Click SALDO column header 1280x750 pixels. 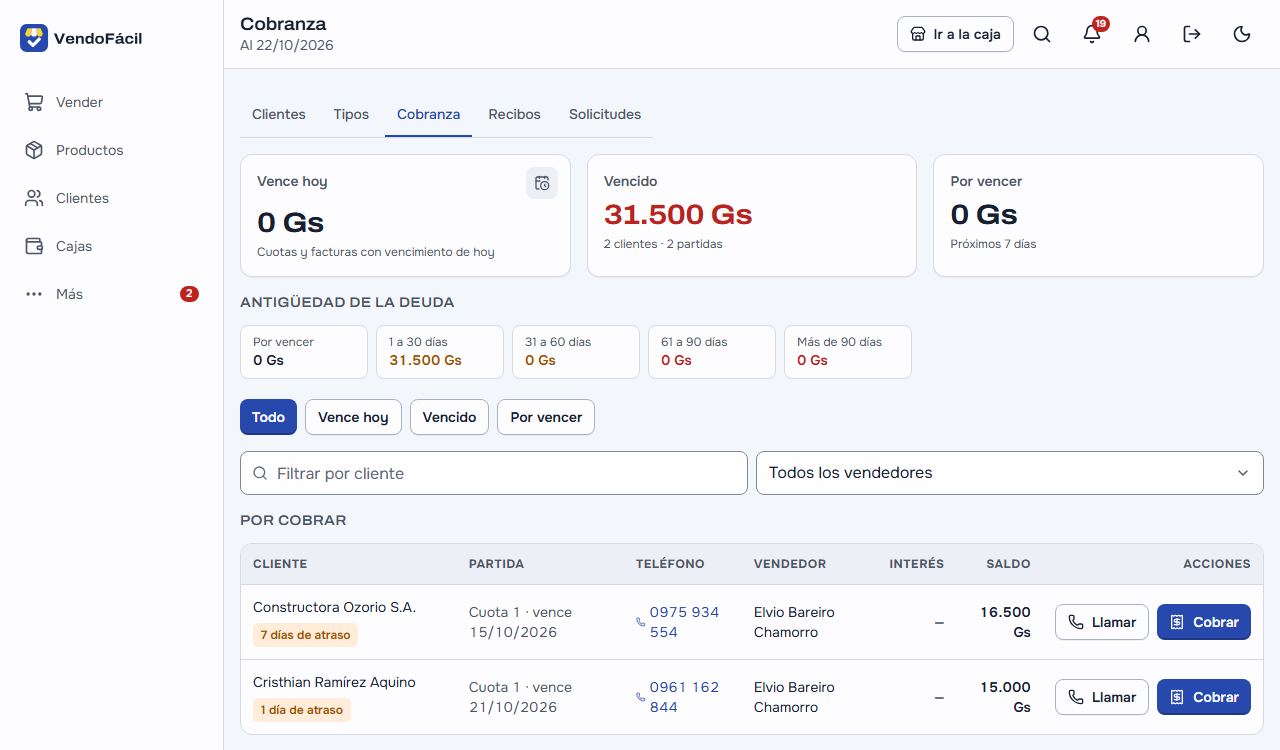(1008, 564)
